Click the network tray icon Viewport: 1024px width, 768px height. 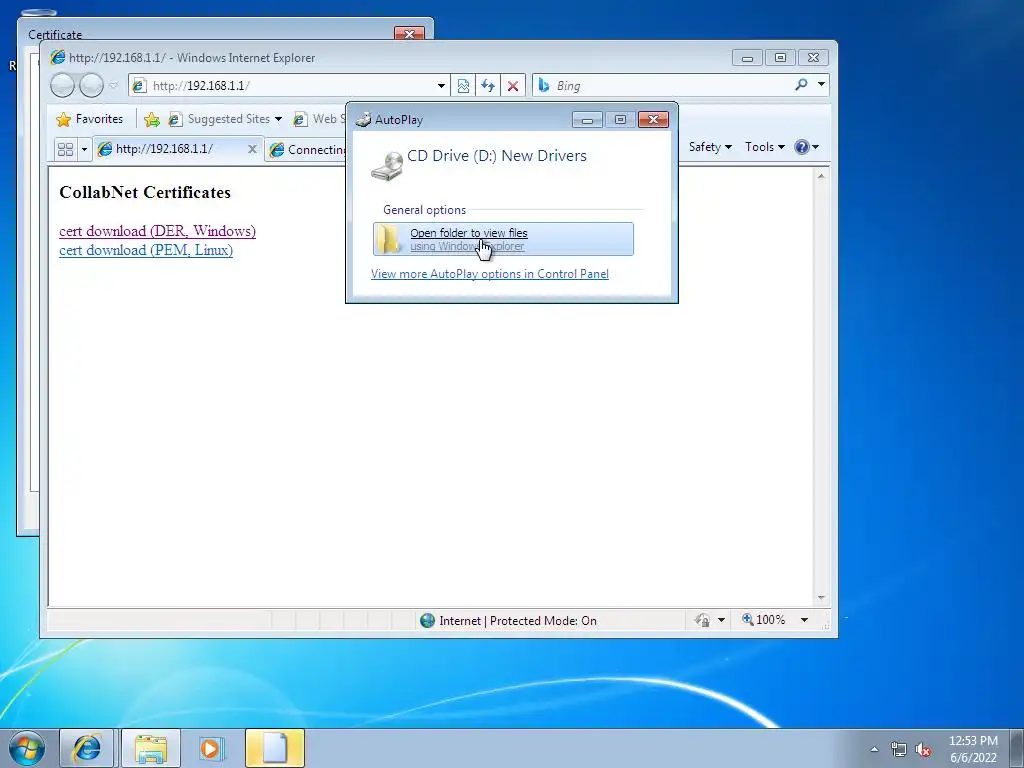click(899, 749)
